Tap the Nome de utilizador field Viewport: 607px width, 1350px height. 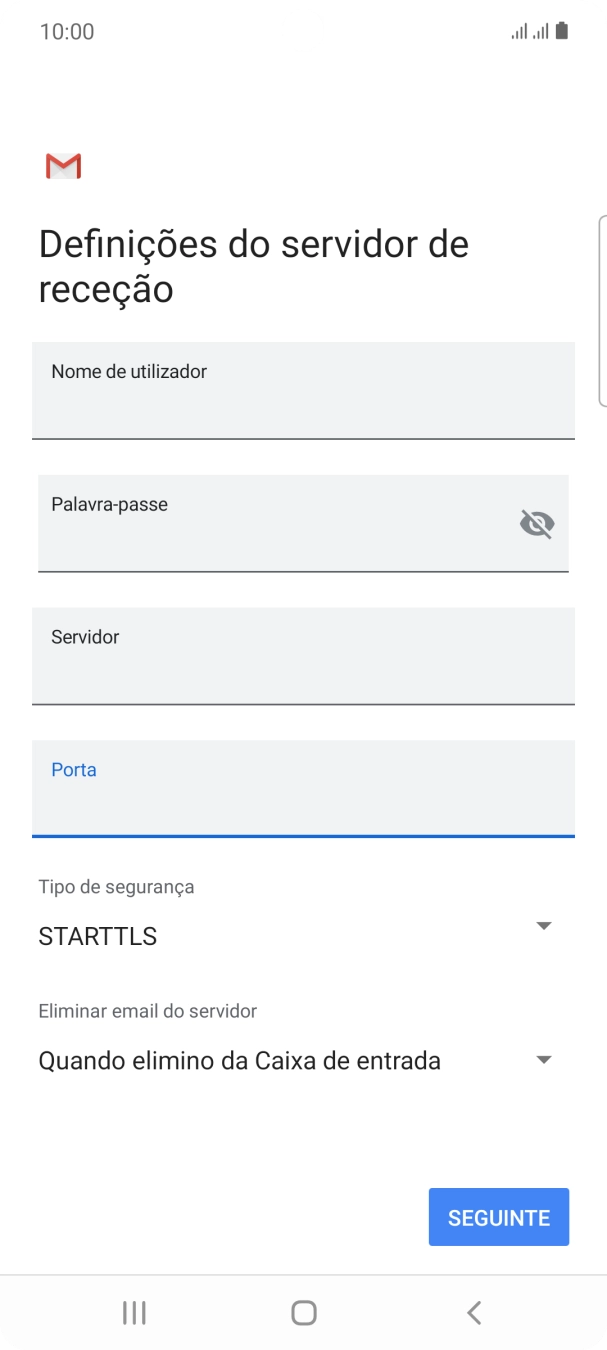(303, 390)
